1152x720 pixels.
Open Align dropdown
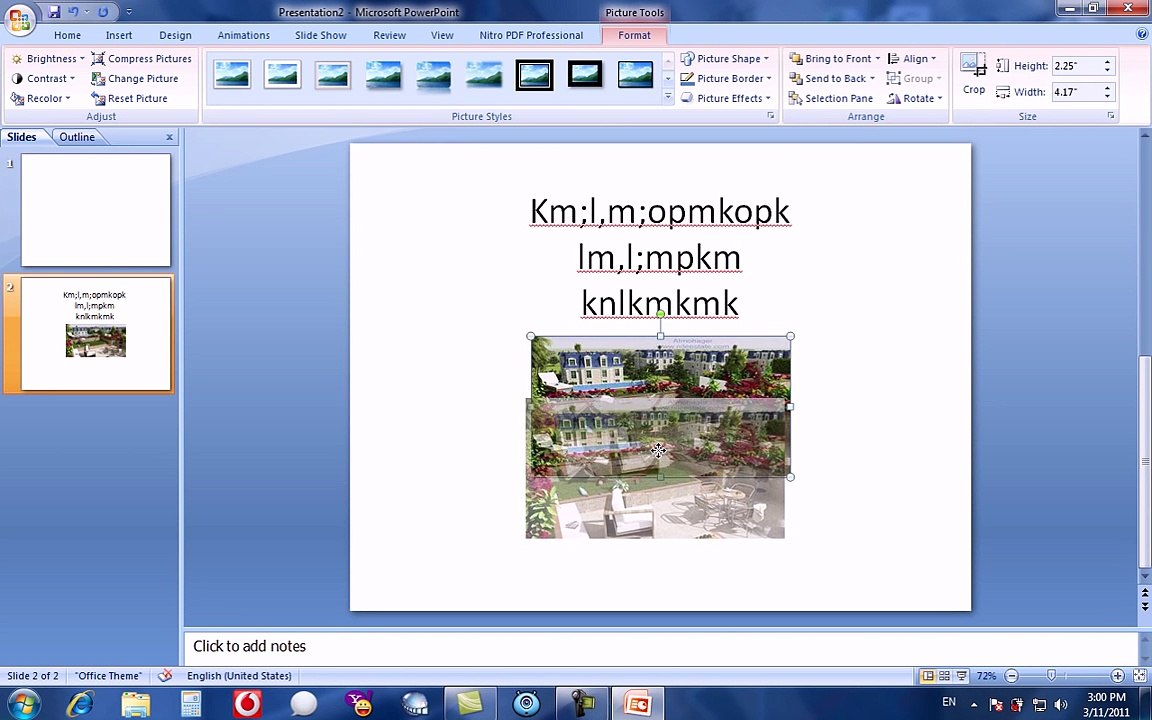coord(912,59)
